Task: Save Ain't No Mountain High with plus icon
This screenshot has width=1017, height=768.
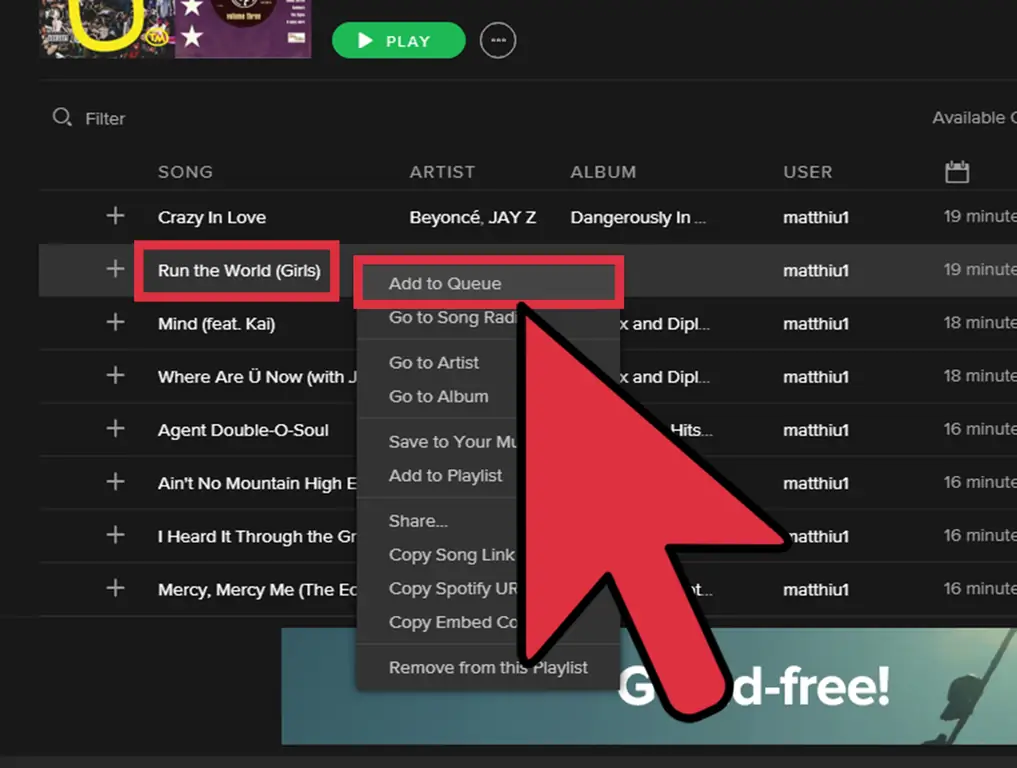Action: pyautogui.click(x=115, y=481)
